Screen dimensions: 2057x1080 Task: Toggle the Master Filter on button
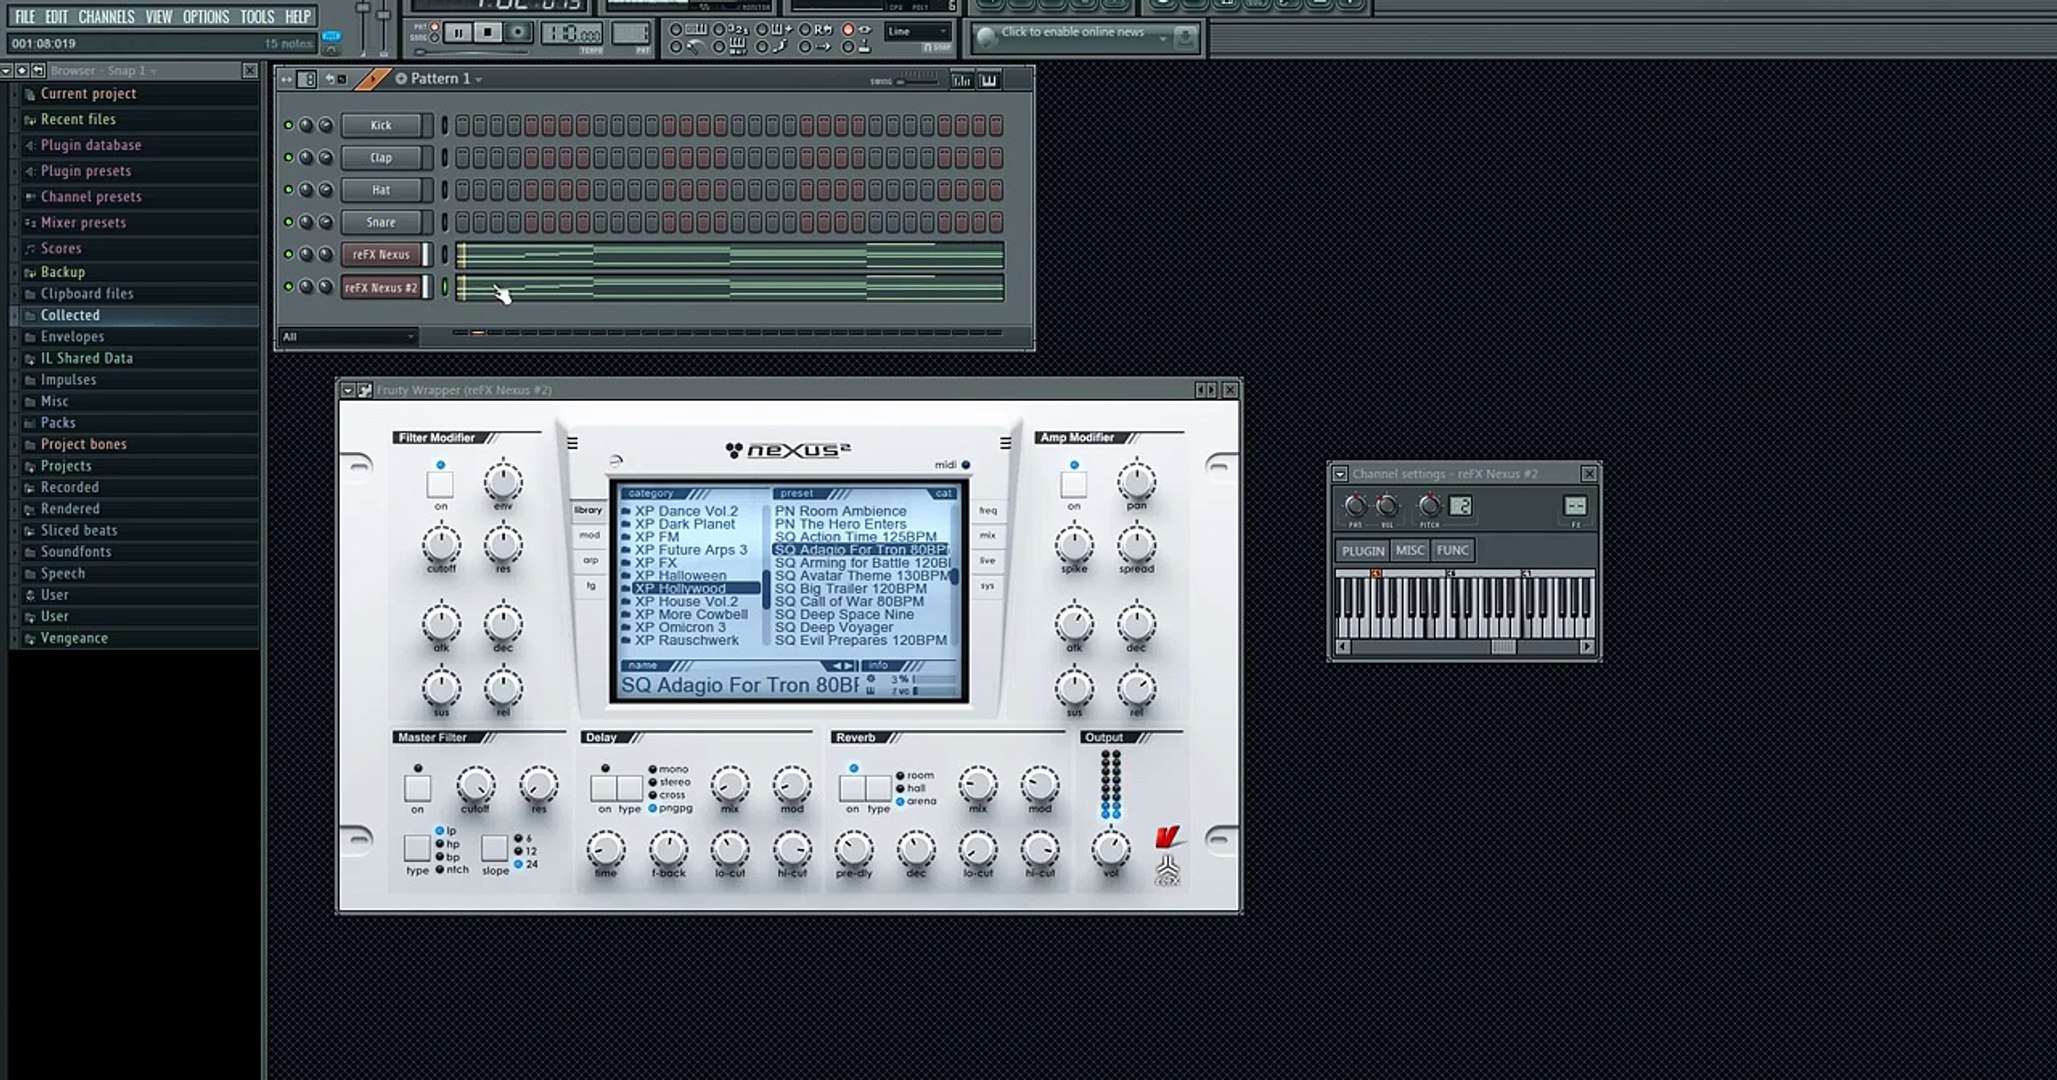[x=417, y=788]
